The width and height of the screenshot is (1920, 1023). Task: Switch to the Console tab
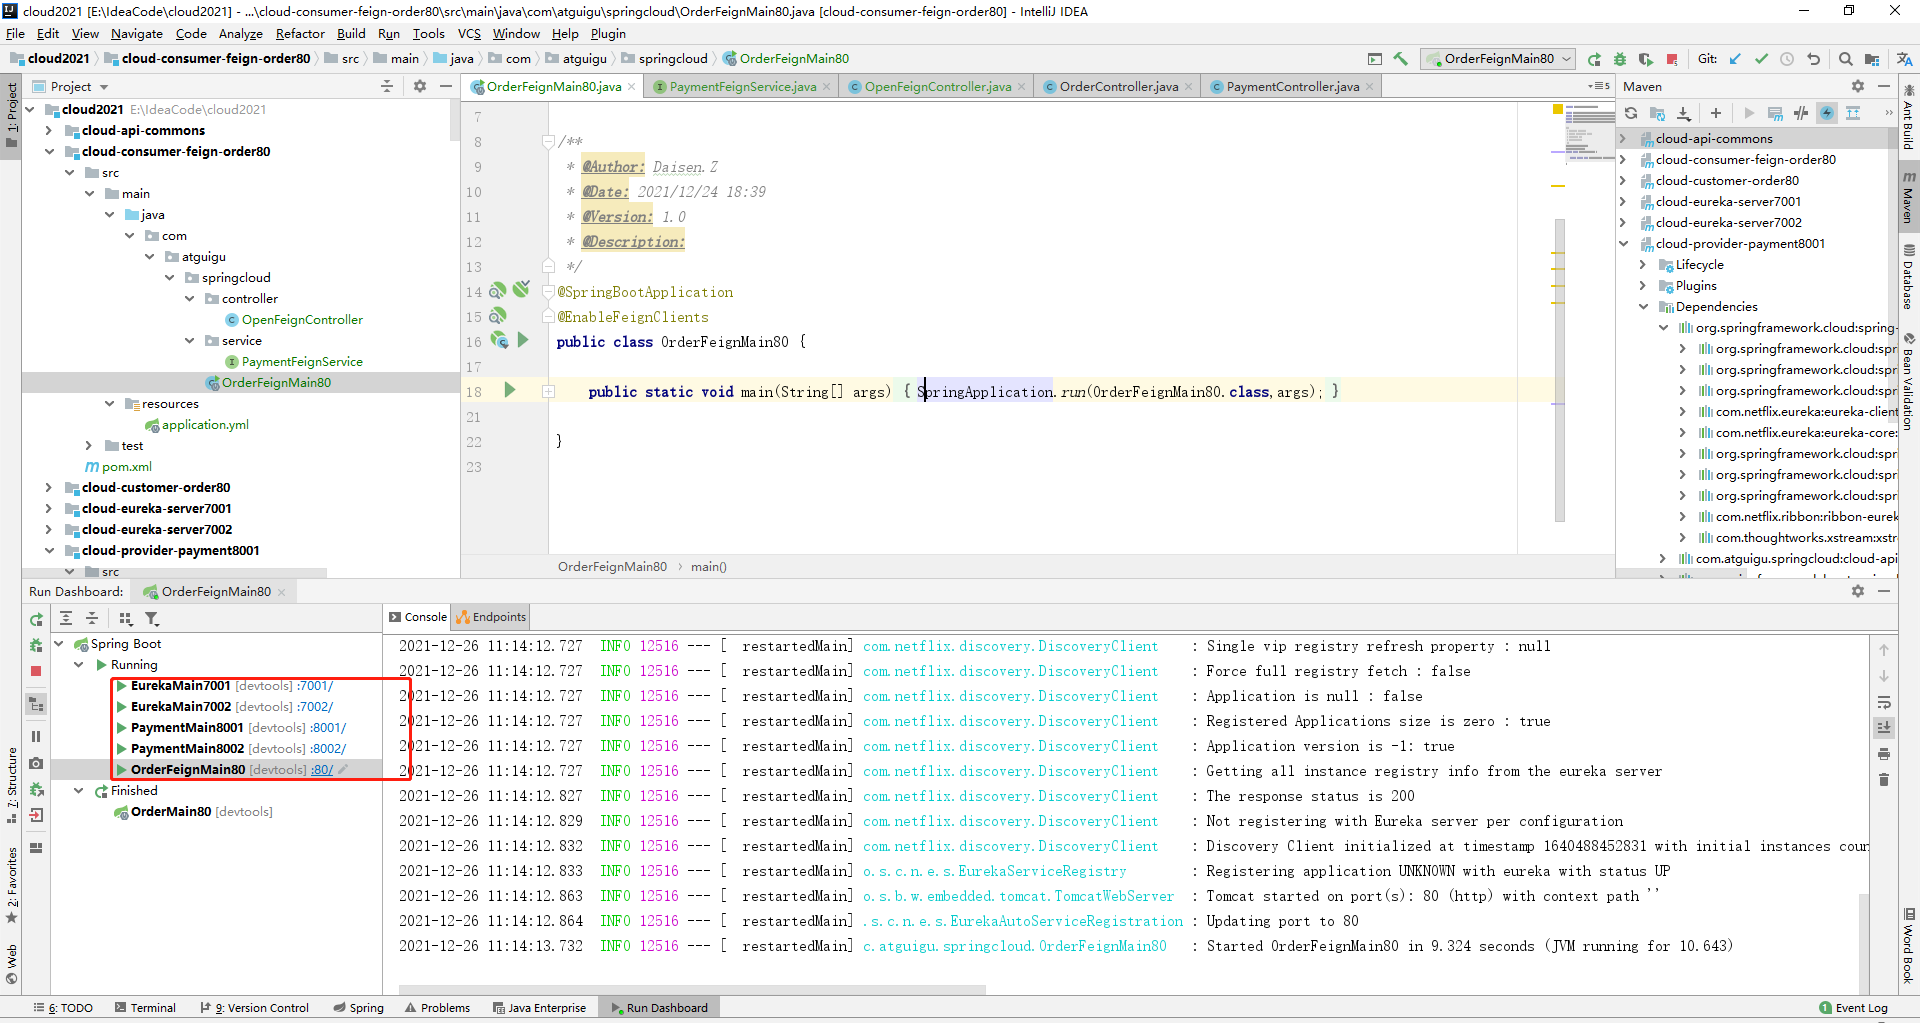pyautogui.click(x=418, y=617)
